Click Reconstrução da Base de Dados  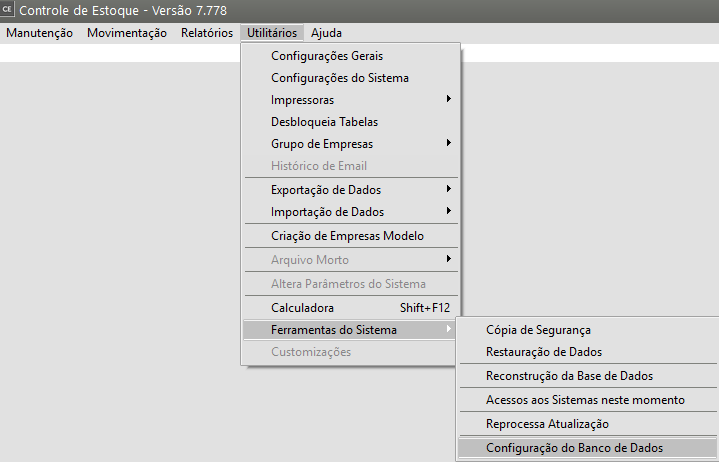click(569, 376)
